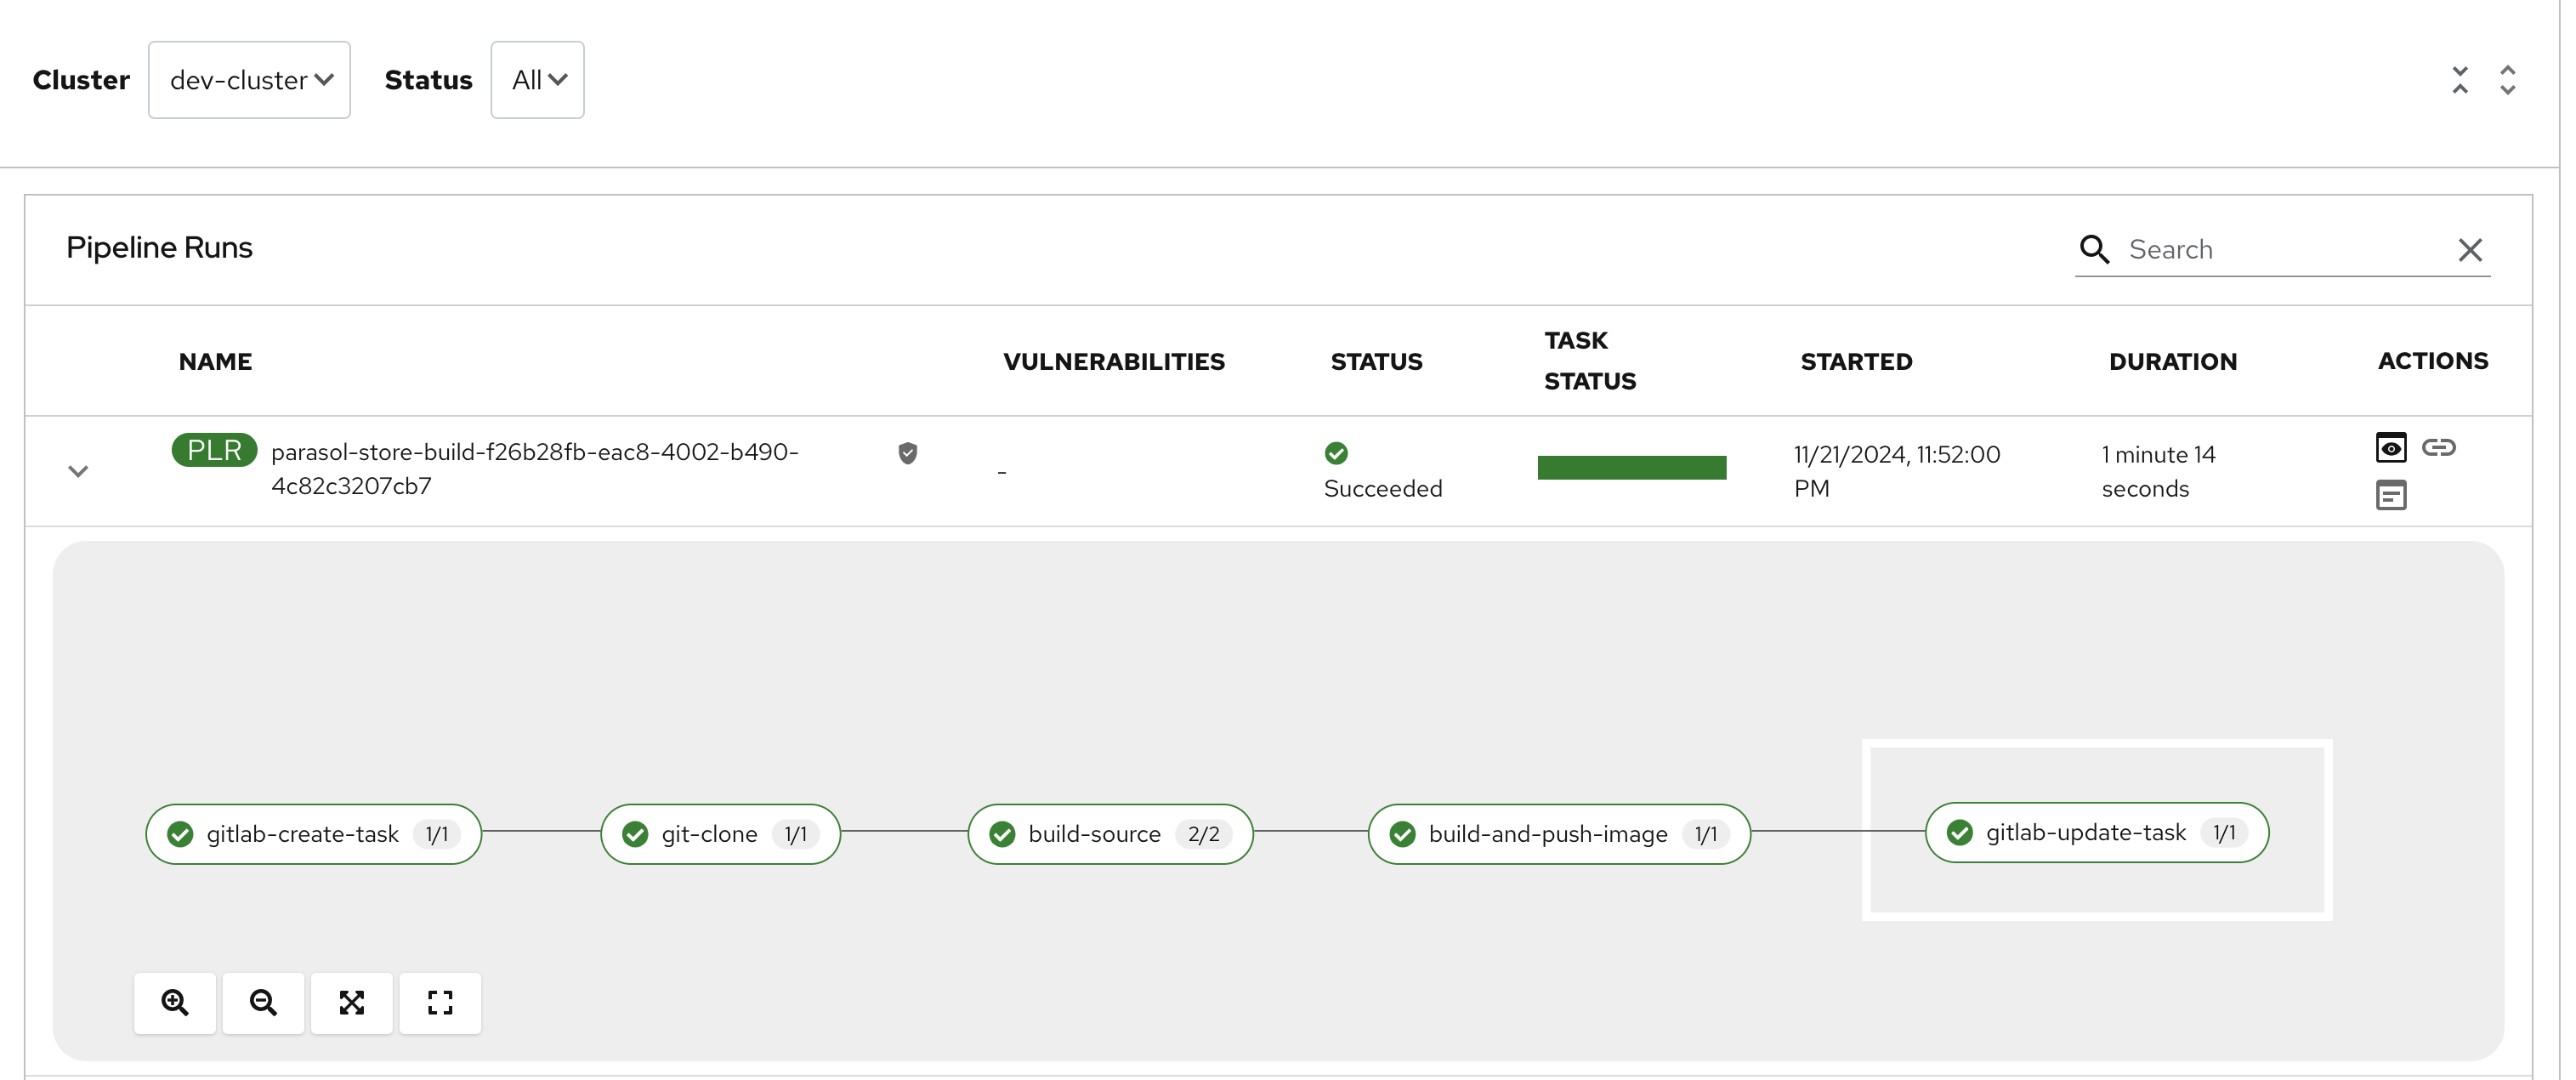Collapse the pipeline run task graph
The image size is (2576, 1080).
point(77,470)
